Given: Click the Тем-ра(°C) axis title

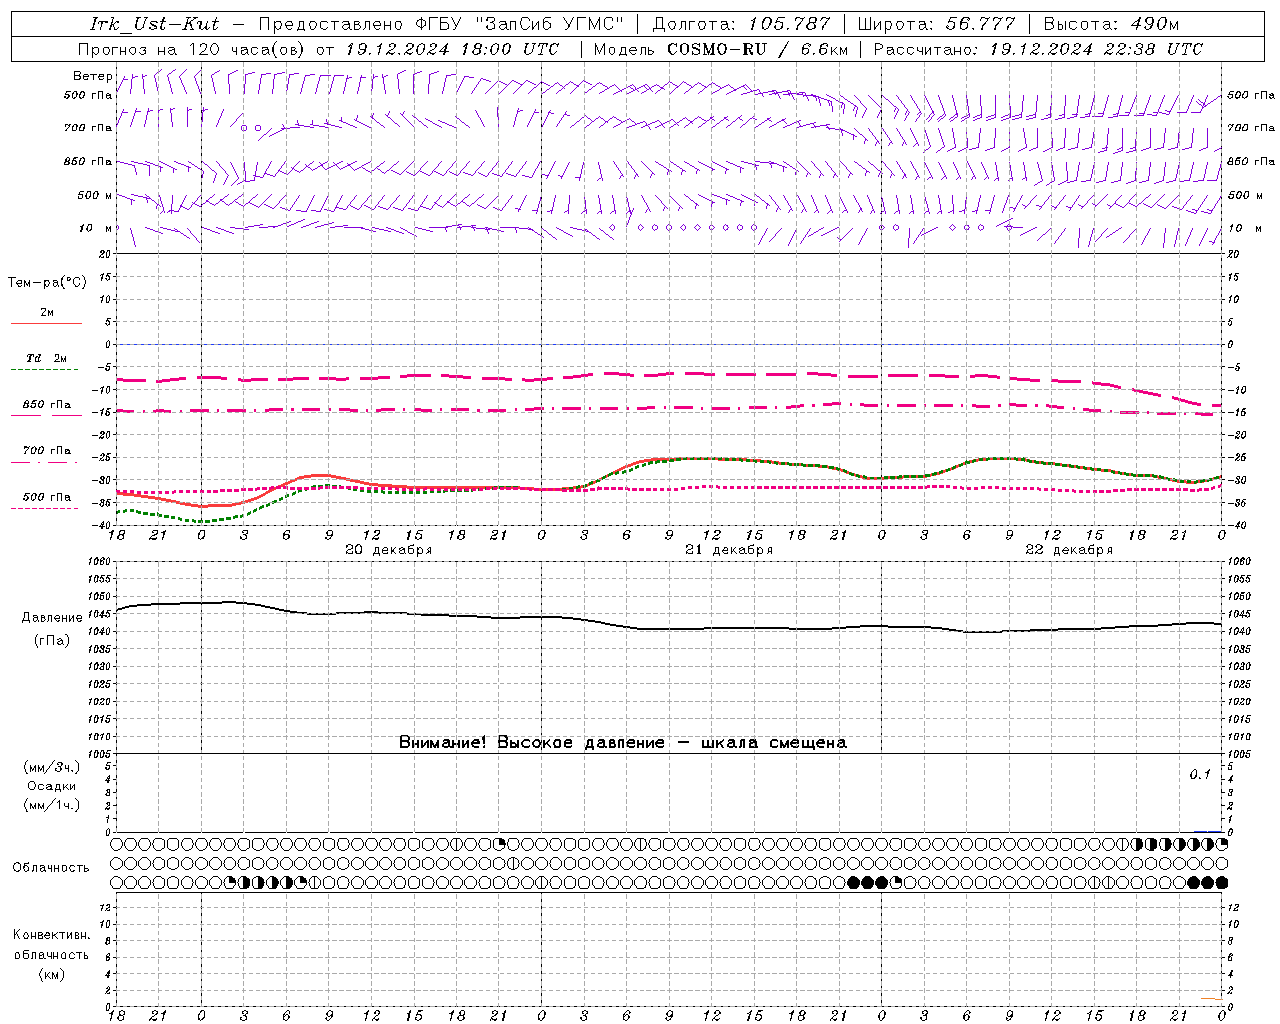Looking at the screenshot, I should [47, 283].
